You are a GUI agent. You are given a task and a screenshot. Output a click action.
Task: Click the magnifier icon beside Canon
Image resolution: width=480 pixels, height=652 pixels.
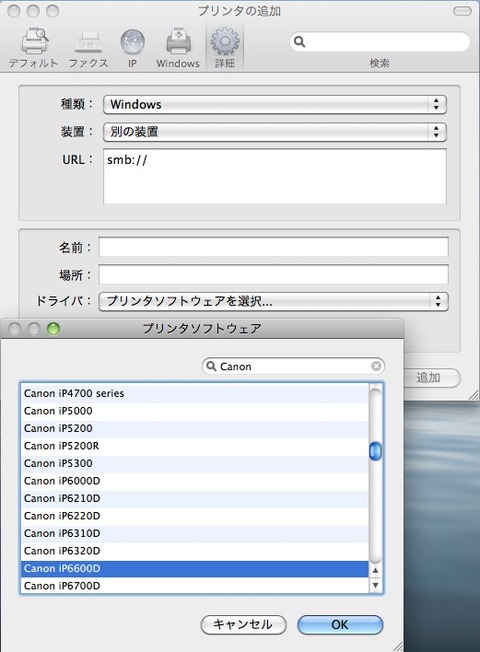pyautogui.click(x=211, y=366)
